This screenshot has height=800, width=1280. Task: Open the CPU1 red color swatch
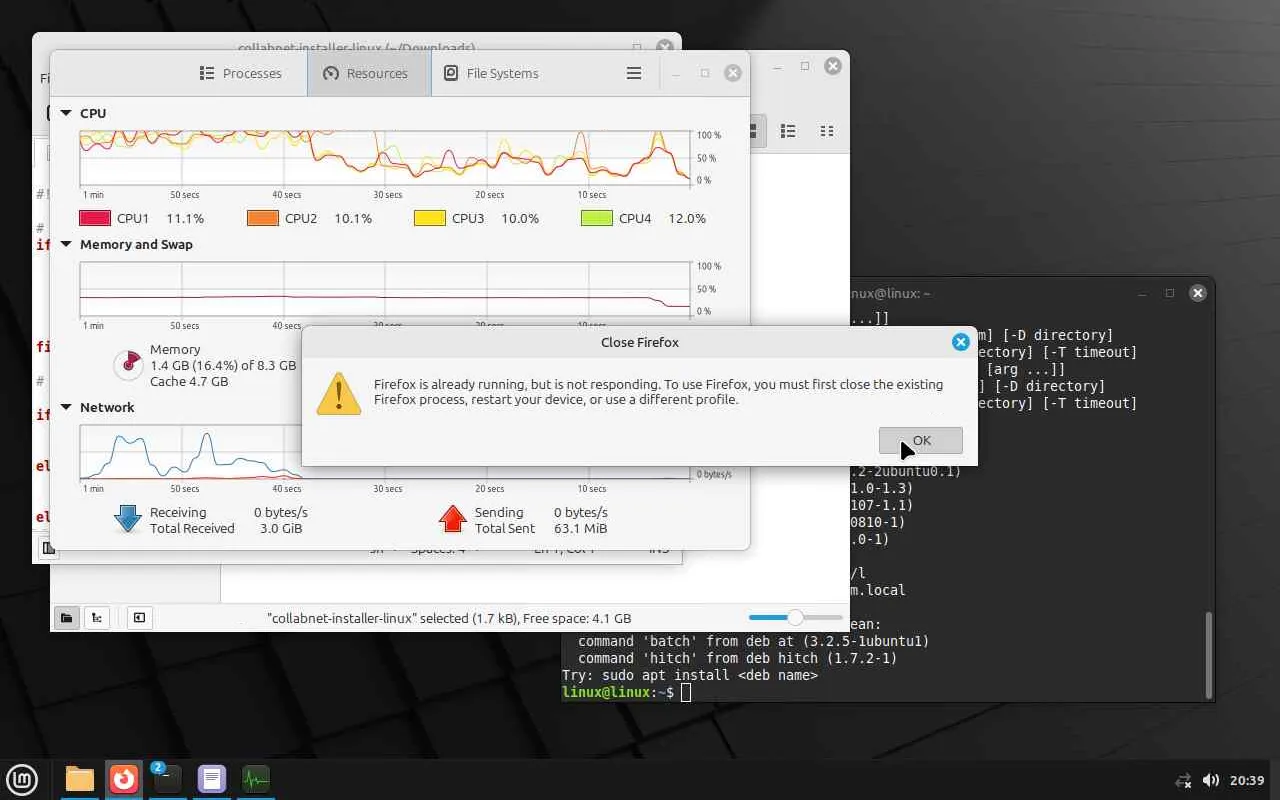pos(95,218)
